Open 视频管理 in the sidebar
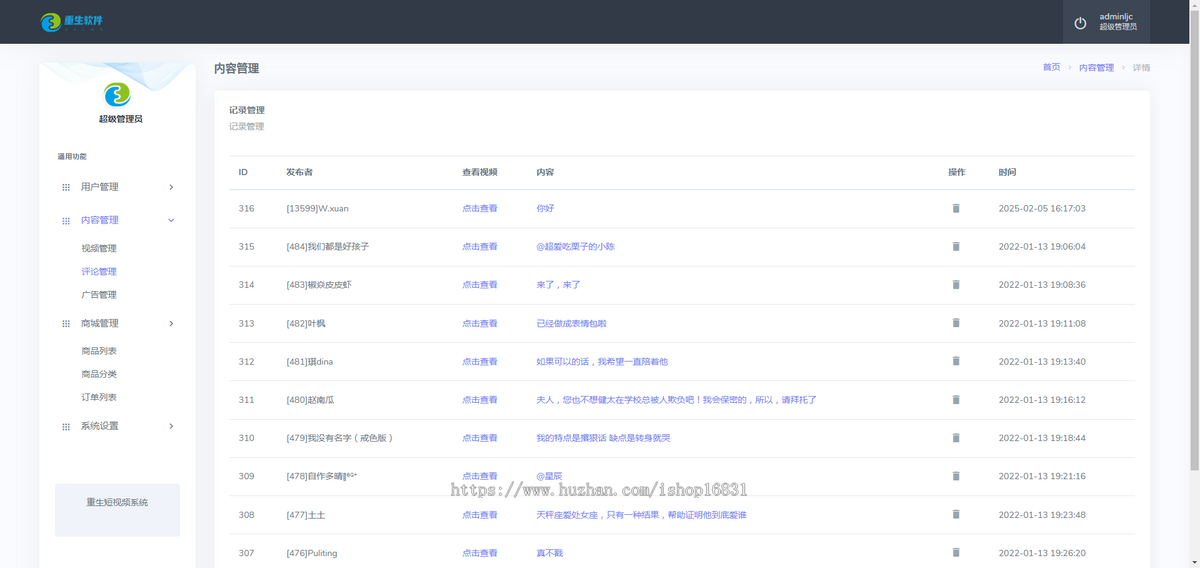The height and width of the screenshot is (568, 1200). 99,248
